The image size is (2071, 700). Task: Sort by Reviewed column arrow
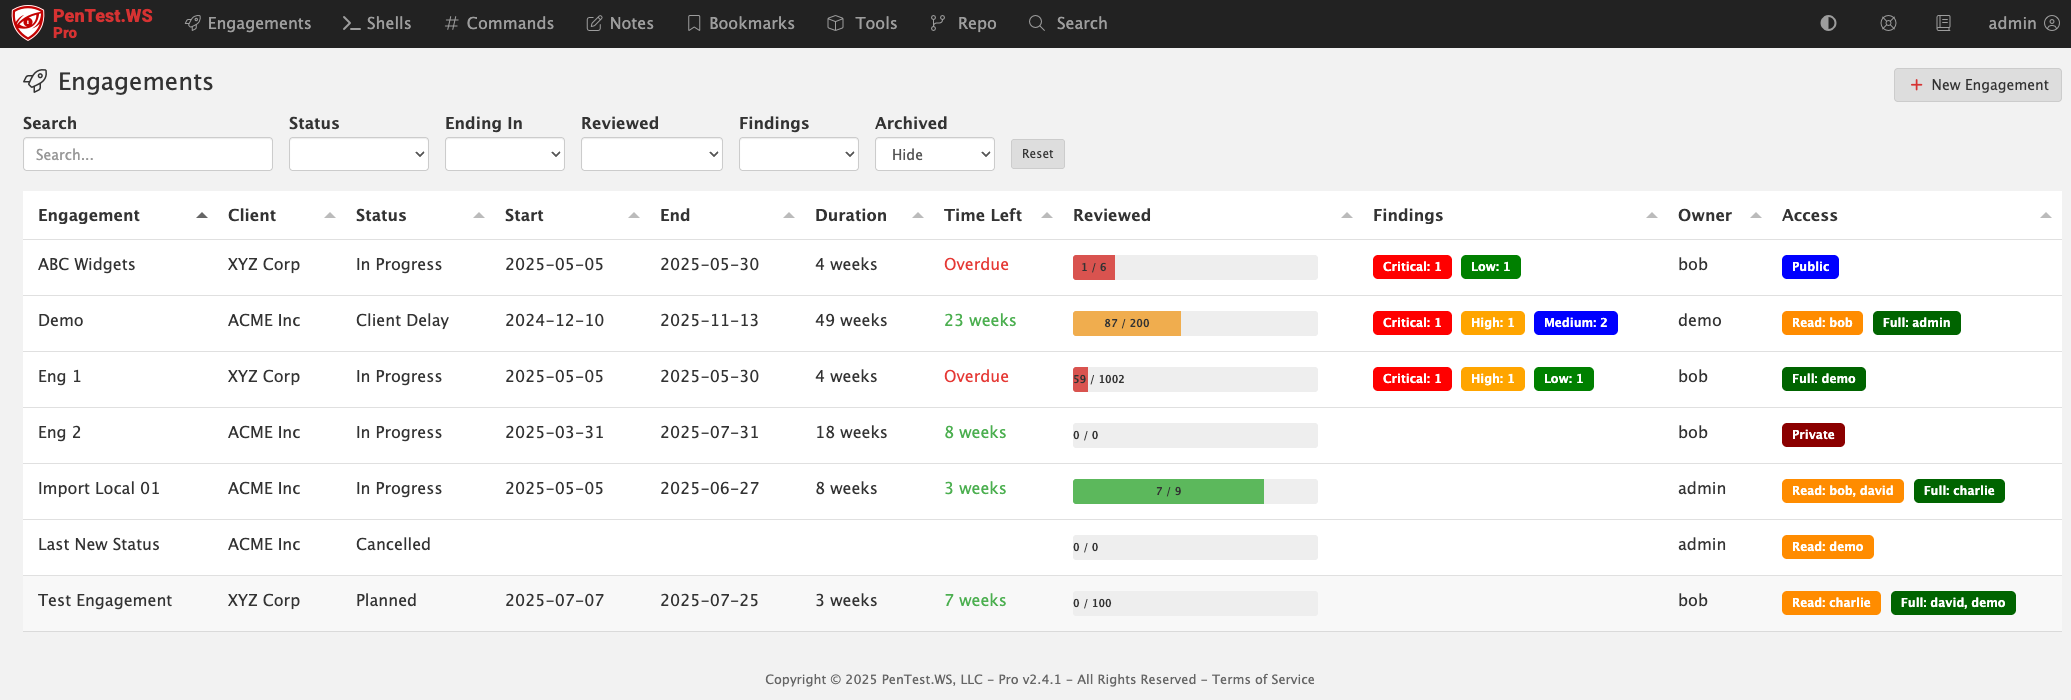pyautogui.click(x=1347, y=215)
